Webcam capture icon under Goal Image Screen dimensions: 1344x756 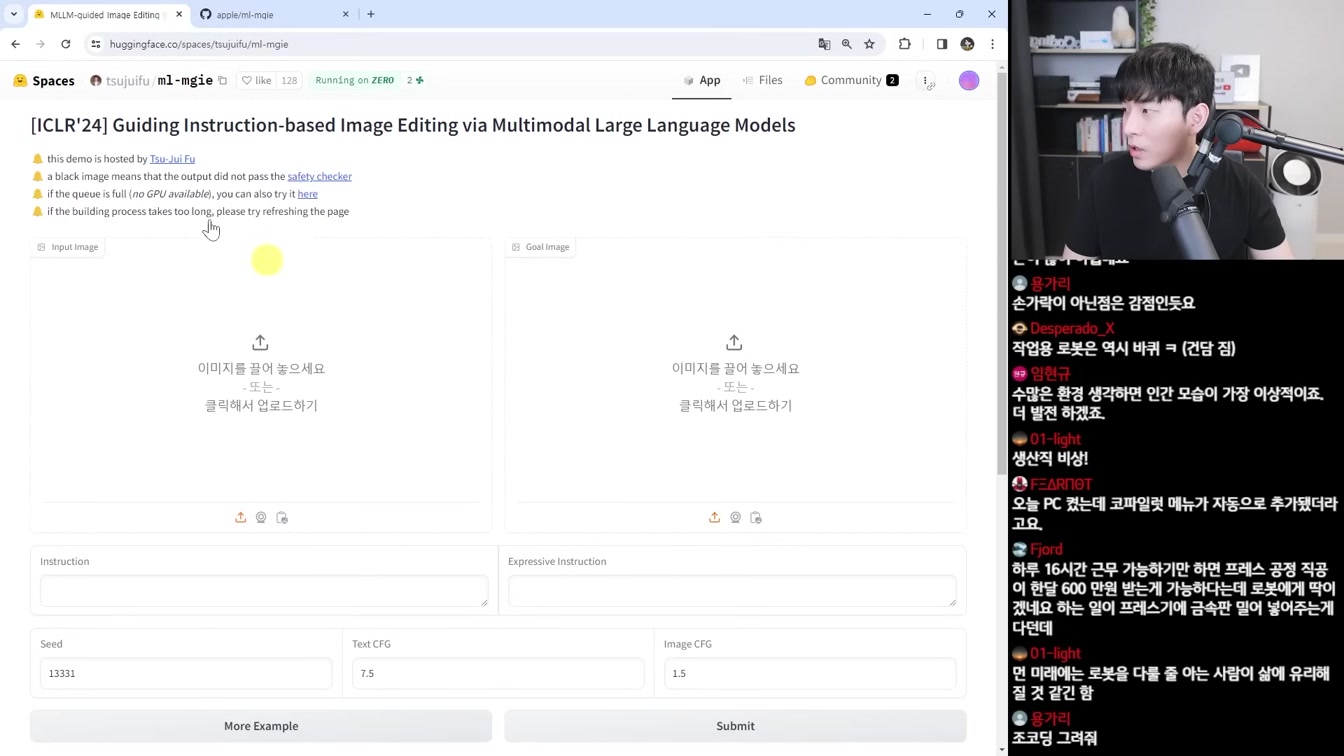(x=735, y=517)
